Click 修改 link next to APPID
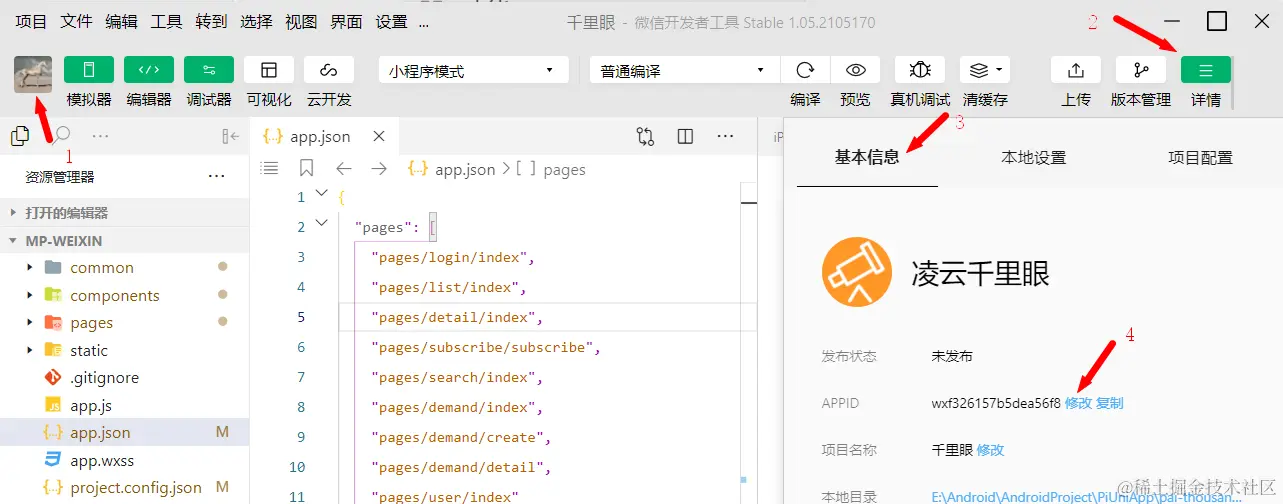Viewport: 1283px width, 504px height. click(1078, 403)
